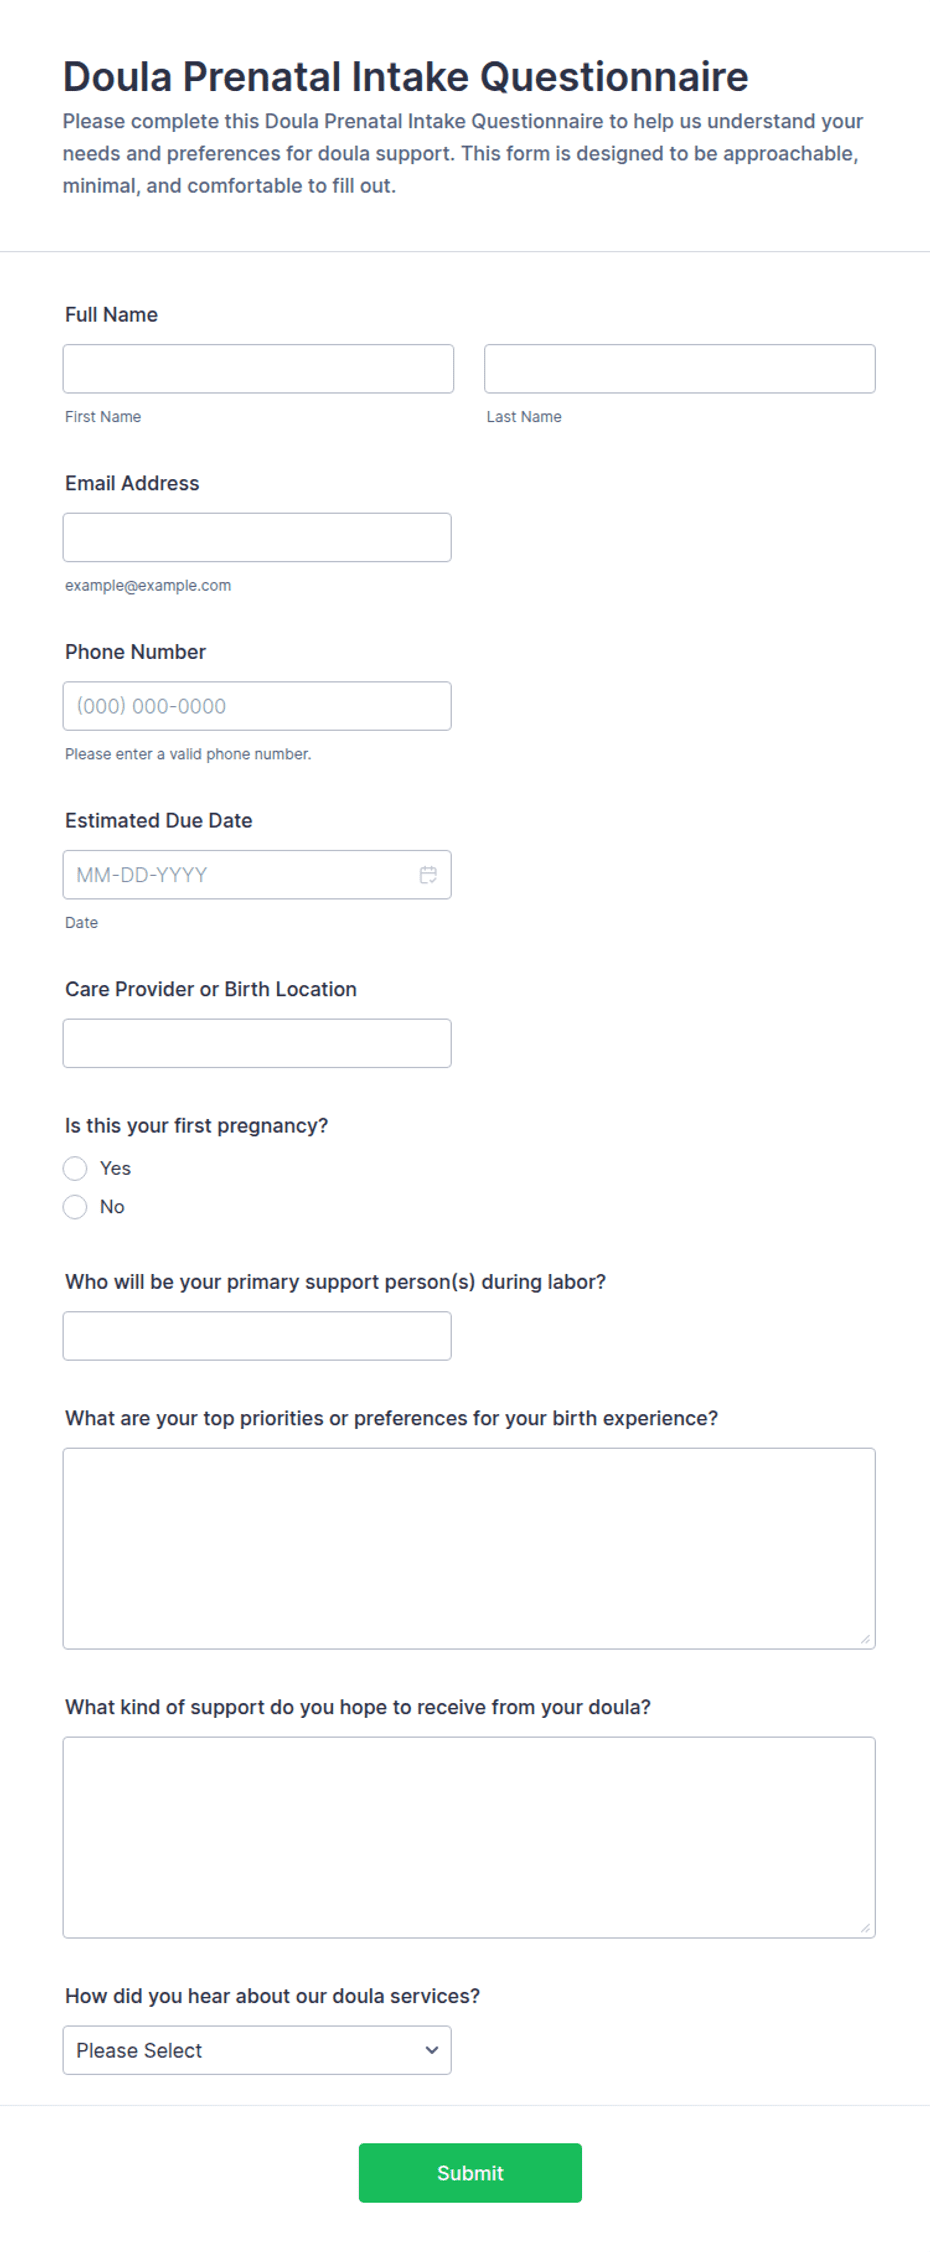Focus the Last Name field

(x=680, y=369)
